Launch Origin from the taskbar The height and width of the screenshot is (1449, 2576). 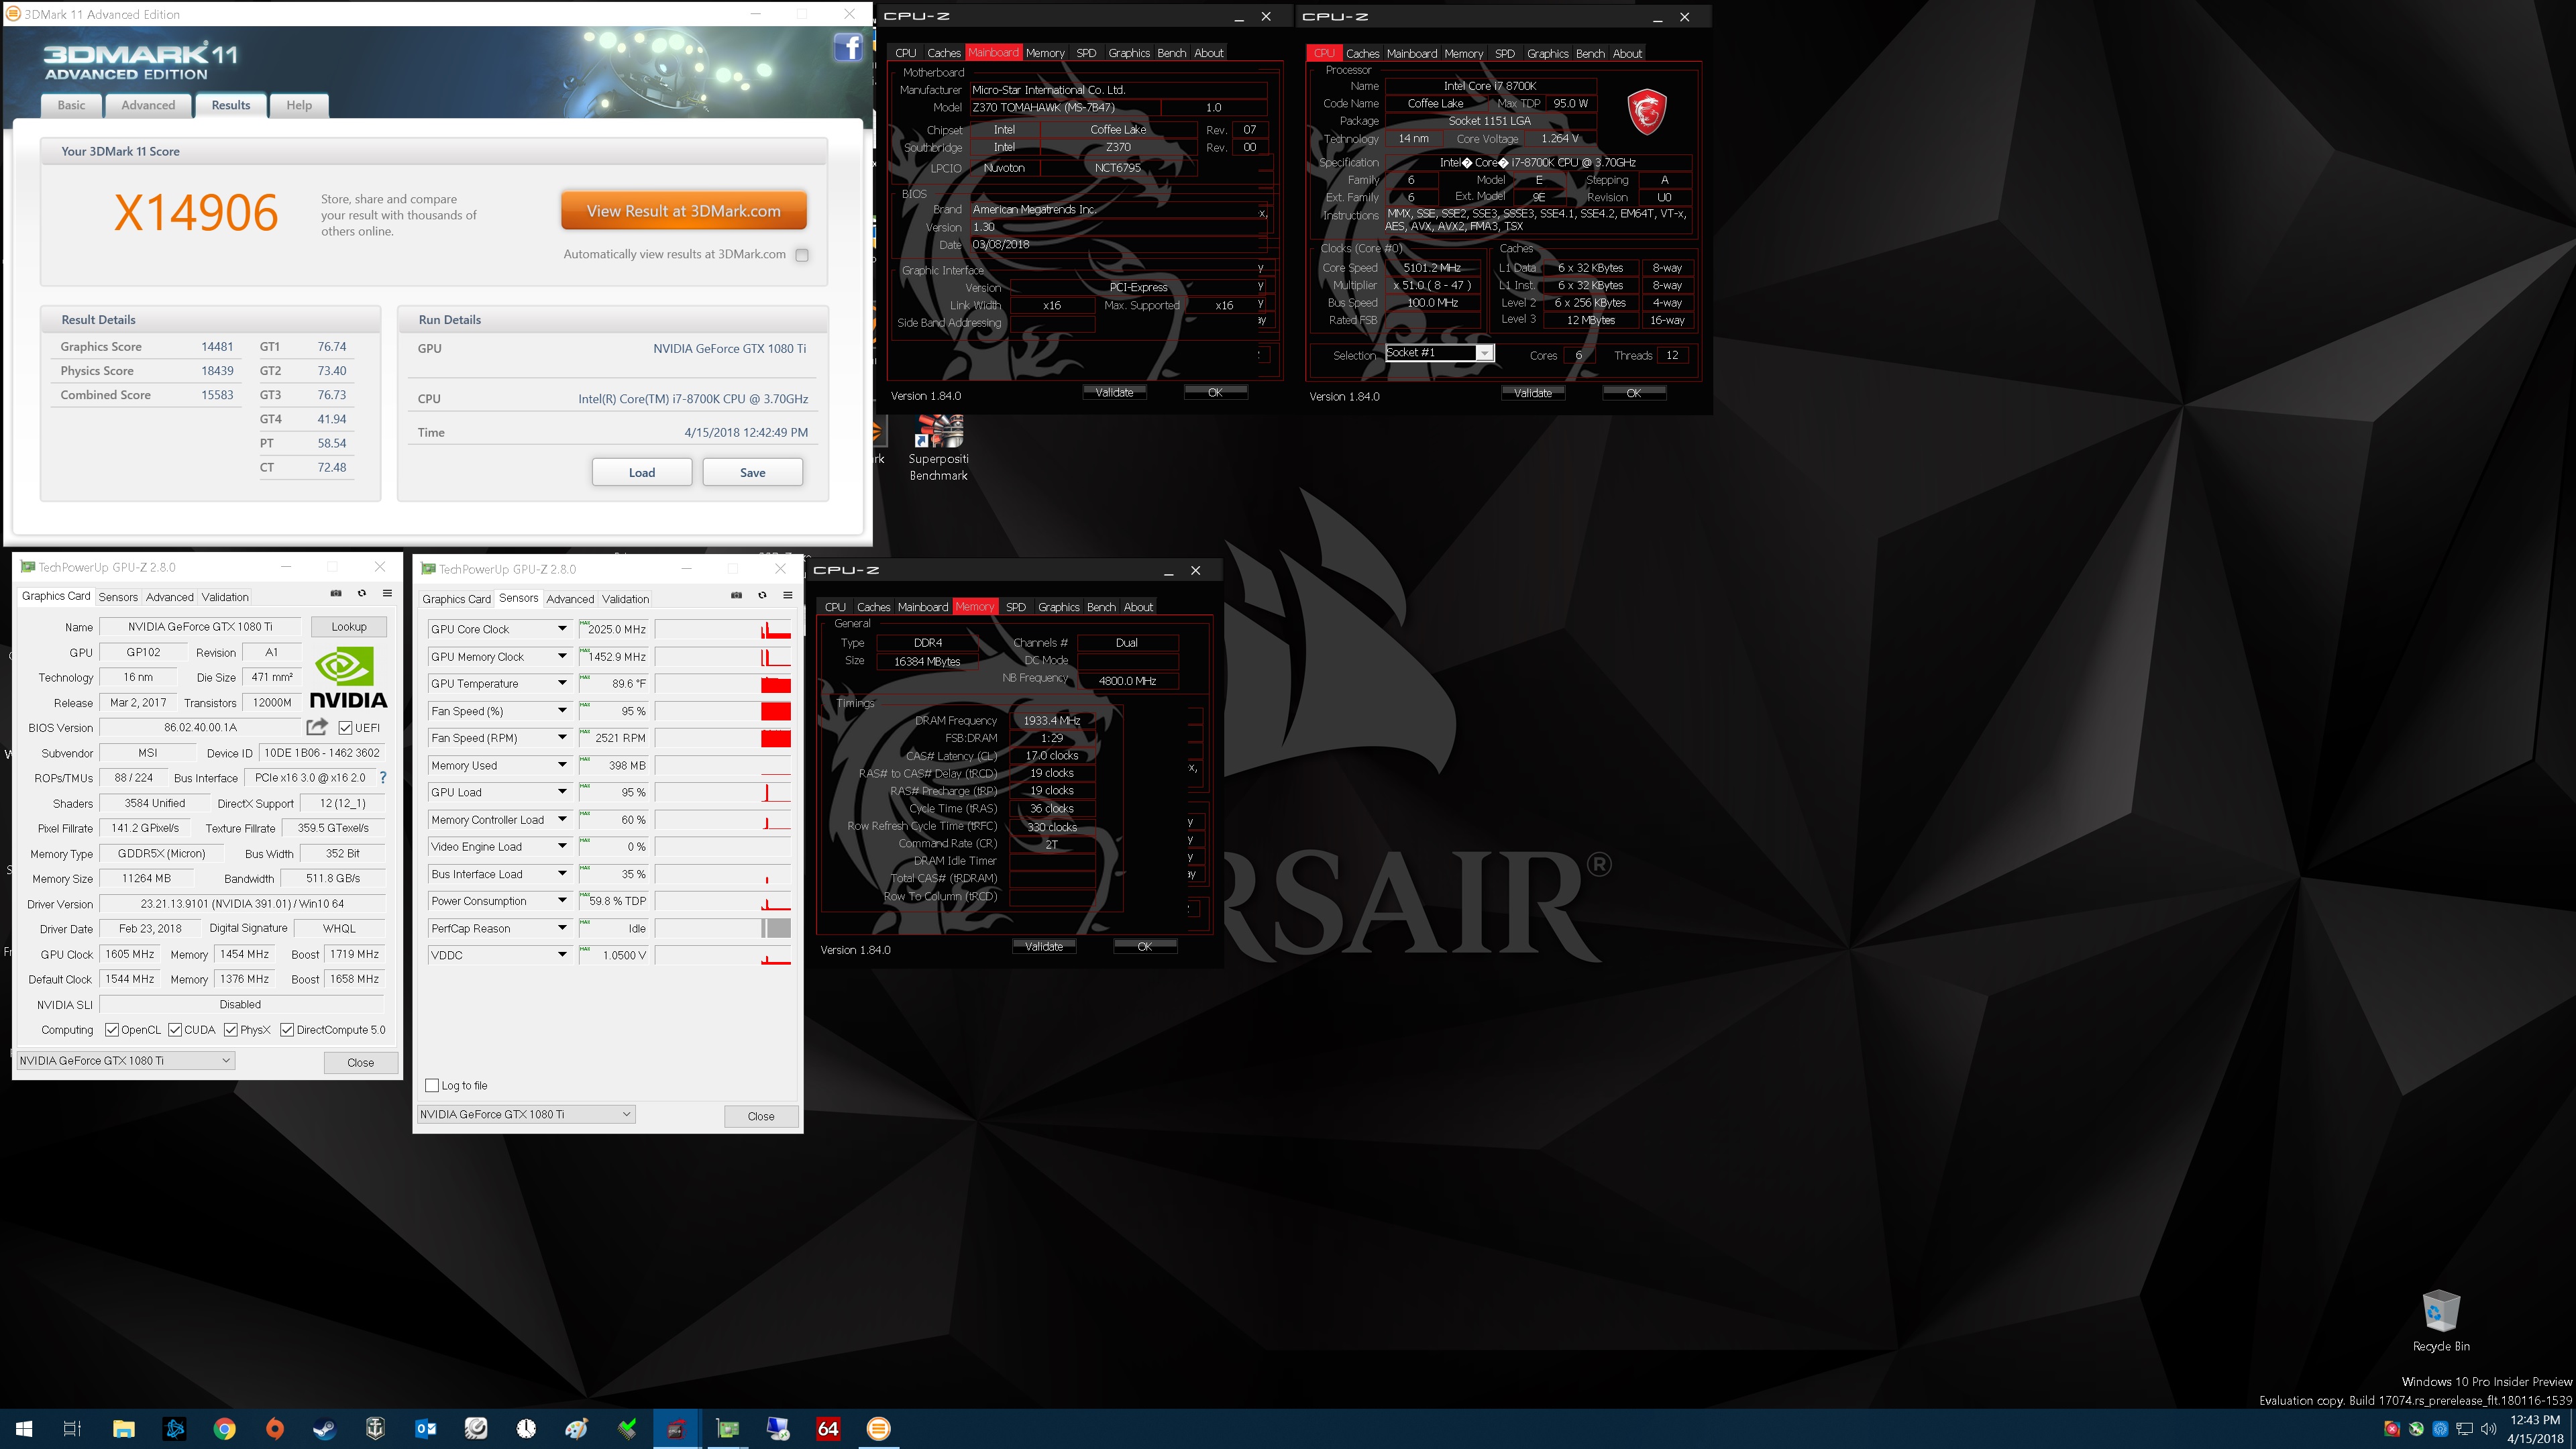(274, 1428)
